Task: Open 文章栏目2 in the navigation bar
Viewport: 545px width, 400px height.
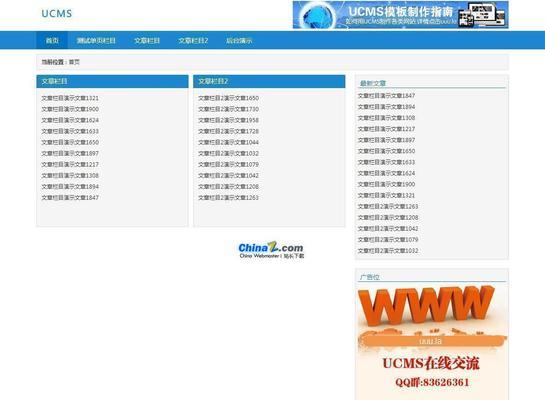Action: [x=193, y=41]
